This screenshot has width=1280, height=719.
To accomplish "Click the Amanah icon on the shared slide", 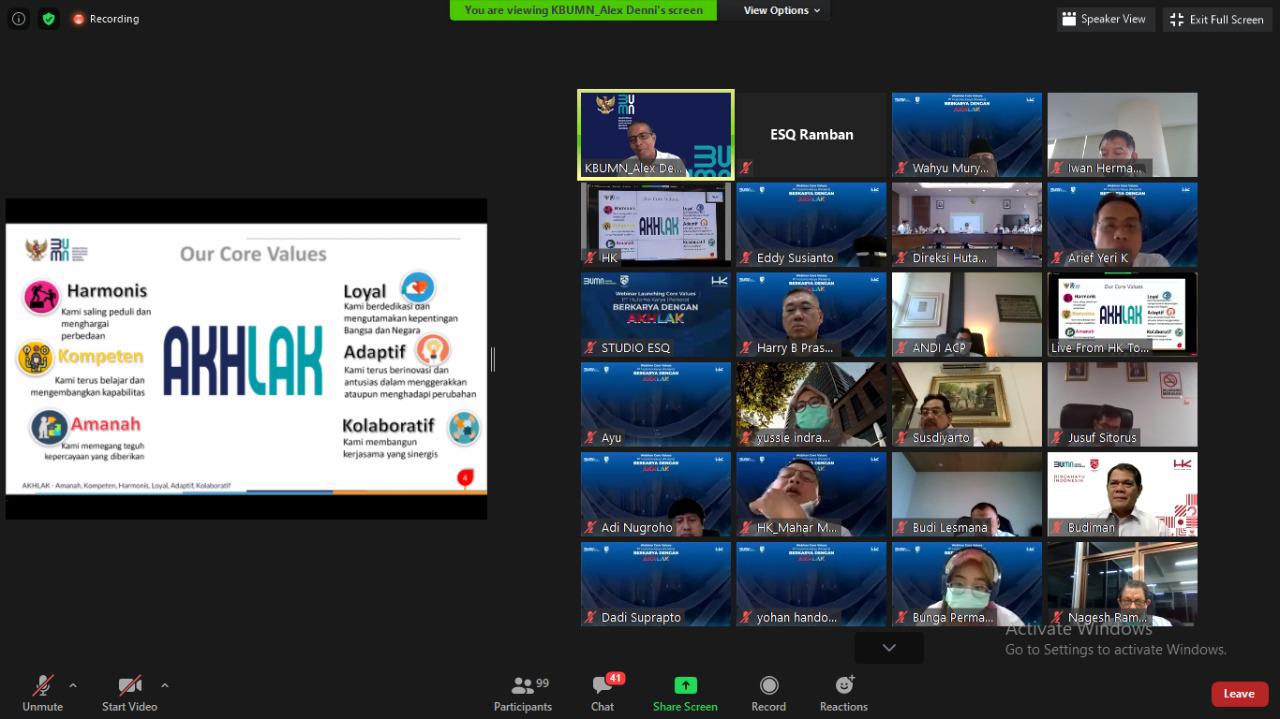I will click(x=48, y=427).
